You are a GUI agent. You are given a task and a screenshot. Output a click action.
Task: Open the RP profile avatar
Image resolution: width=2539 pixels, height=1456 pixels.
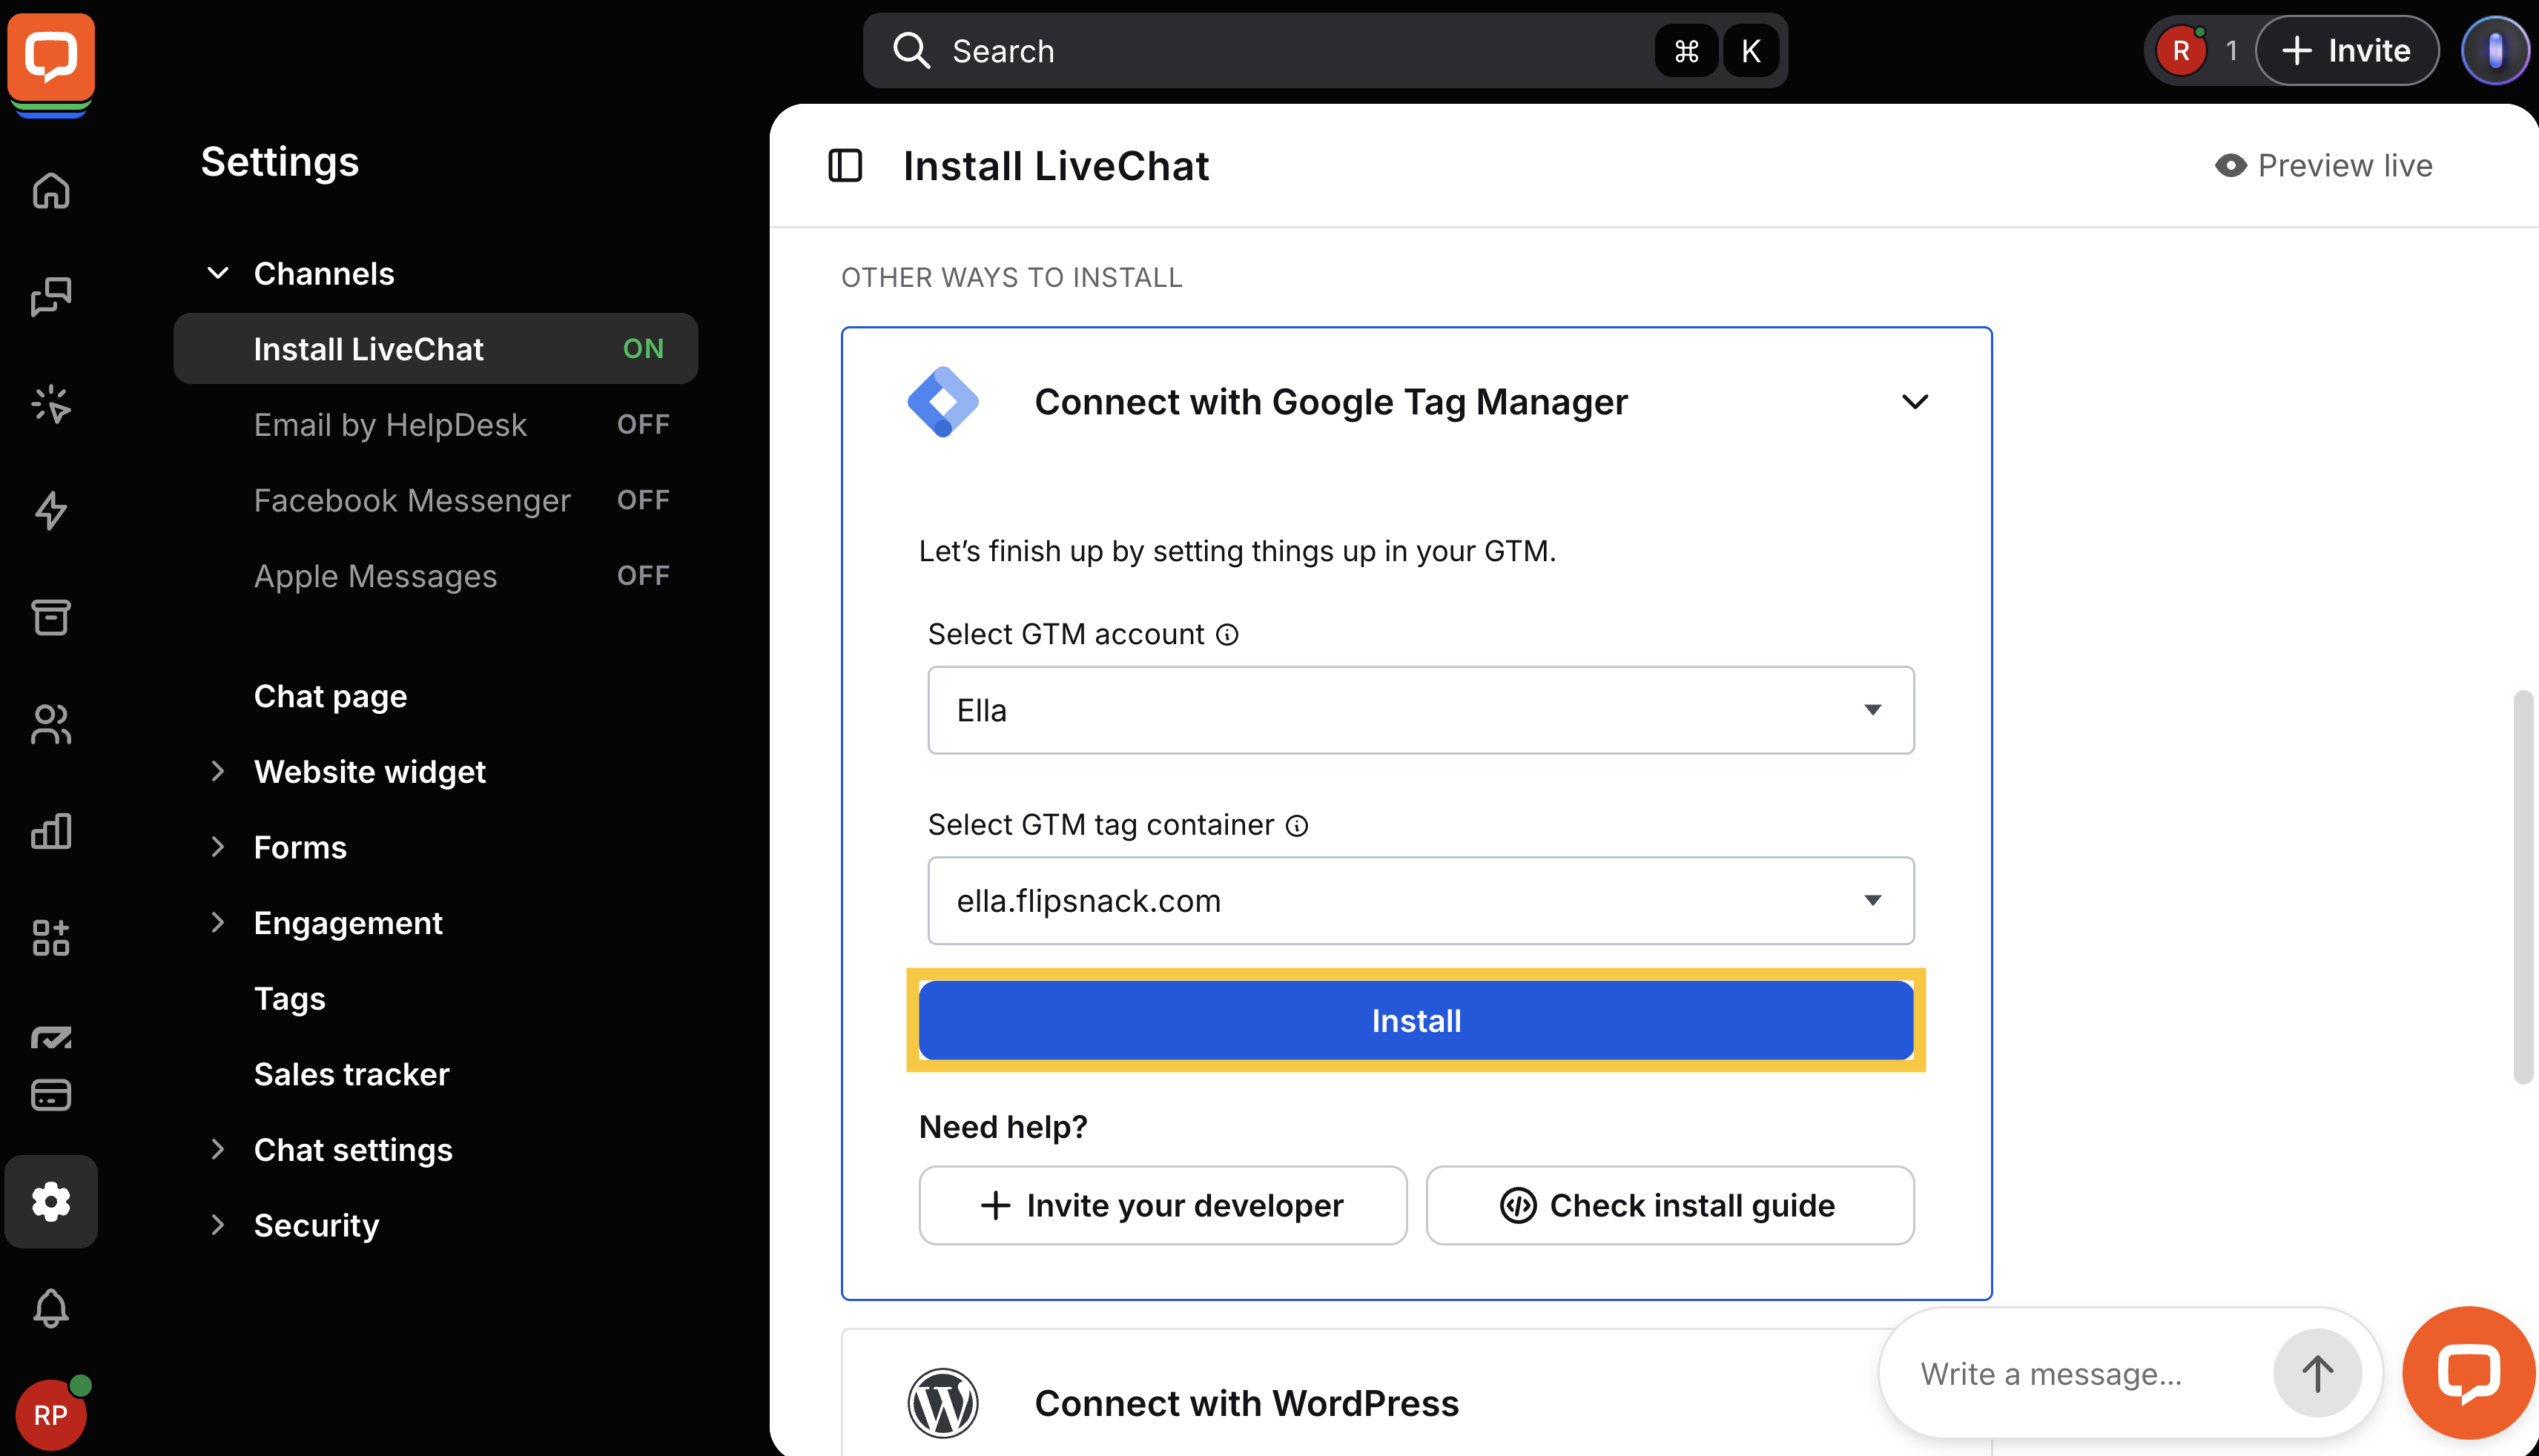51,1414
